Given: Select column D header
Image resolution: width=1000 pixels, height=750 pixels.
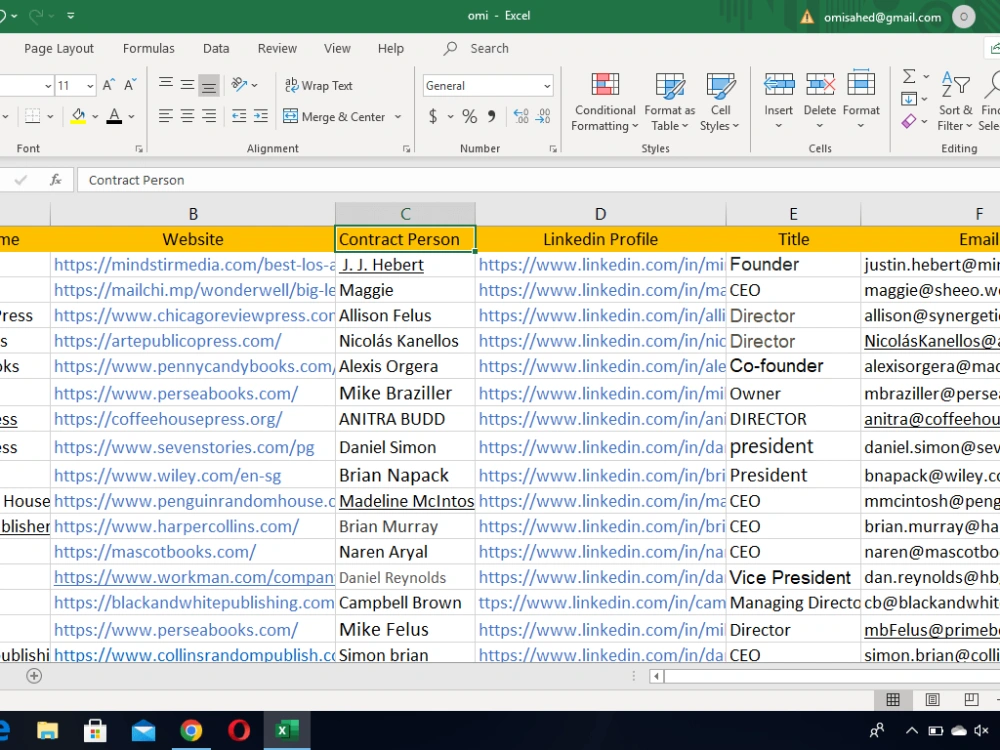Looking at the screenshot, I should click(x=601, y=214).
